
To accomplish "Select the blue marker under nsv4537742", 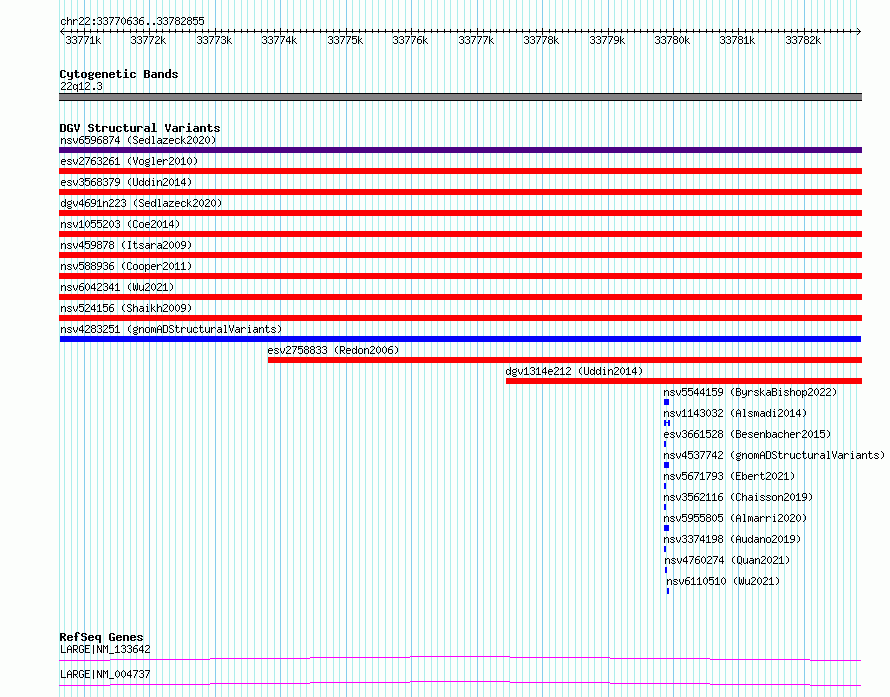I will pos(666,465).
